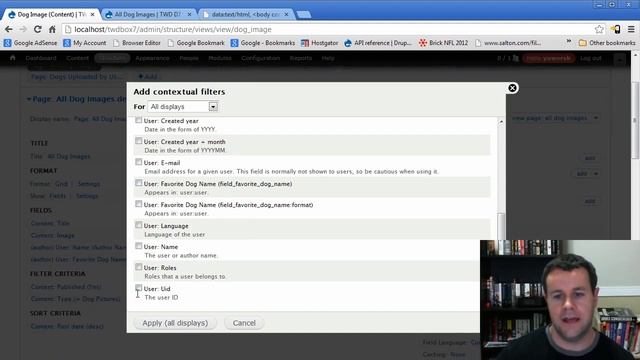
Task: Open the For All displays dropdown
Action: coord(183,107)
